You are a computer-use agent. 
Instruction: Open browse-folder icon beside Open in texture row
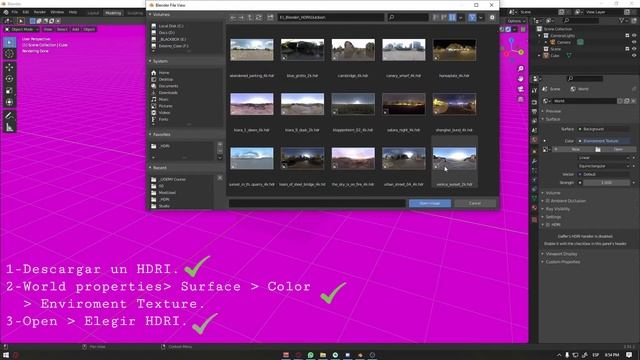pyautogui.click(x=598, y=149)
